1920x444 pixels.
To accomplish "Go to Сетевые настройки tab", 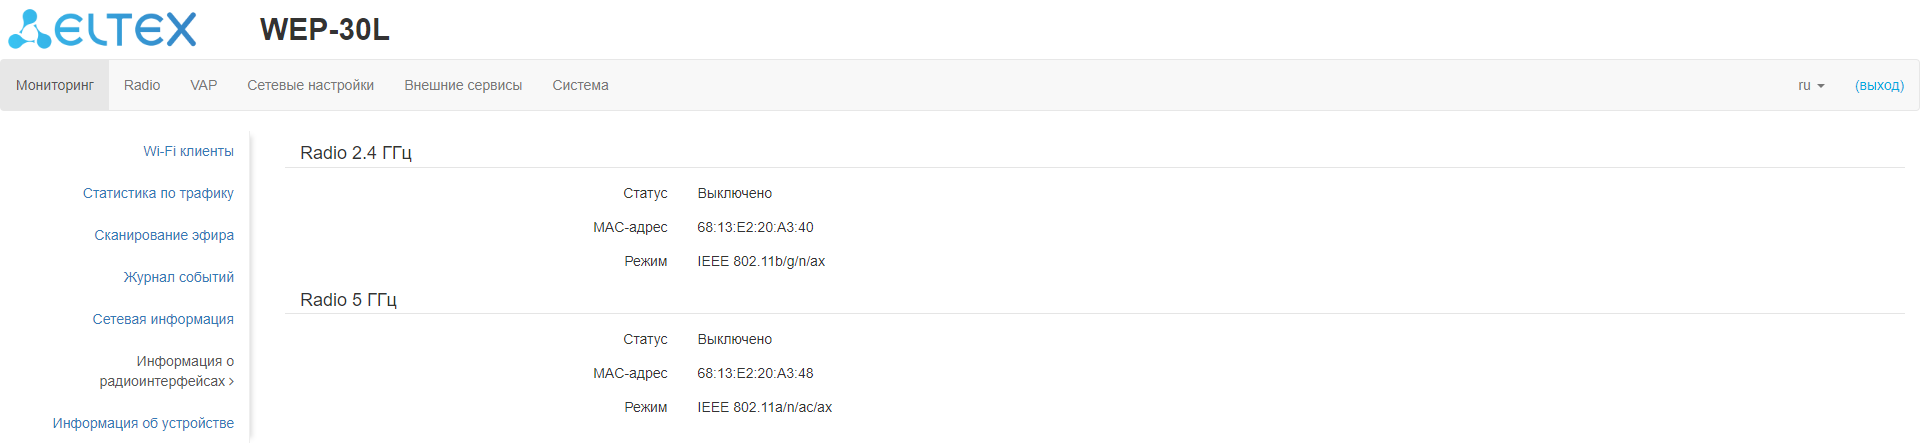I will pos(311,85).
